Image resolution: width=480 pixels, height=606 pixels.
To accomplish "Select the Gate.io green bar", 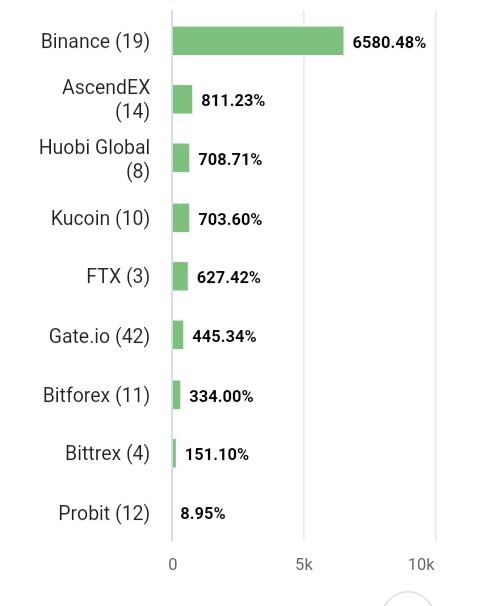I will pyautogui.click(x=178, y=335).
